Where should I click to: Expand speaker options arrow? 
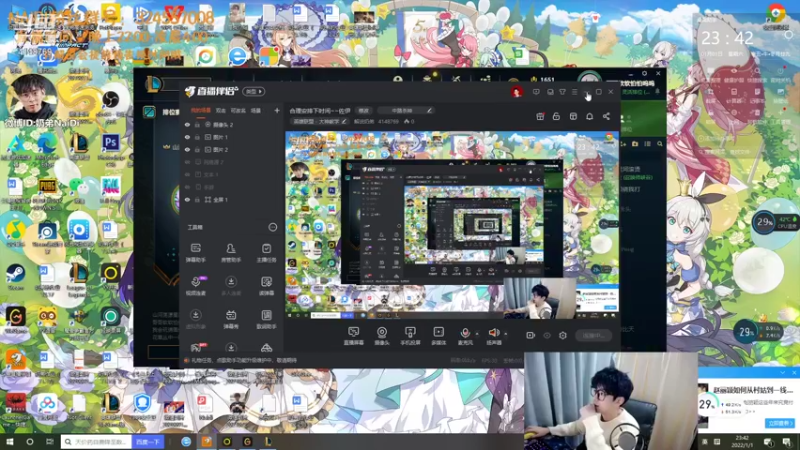click(506, 334)
